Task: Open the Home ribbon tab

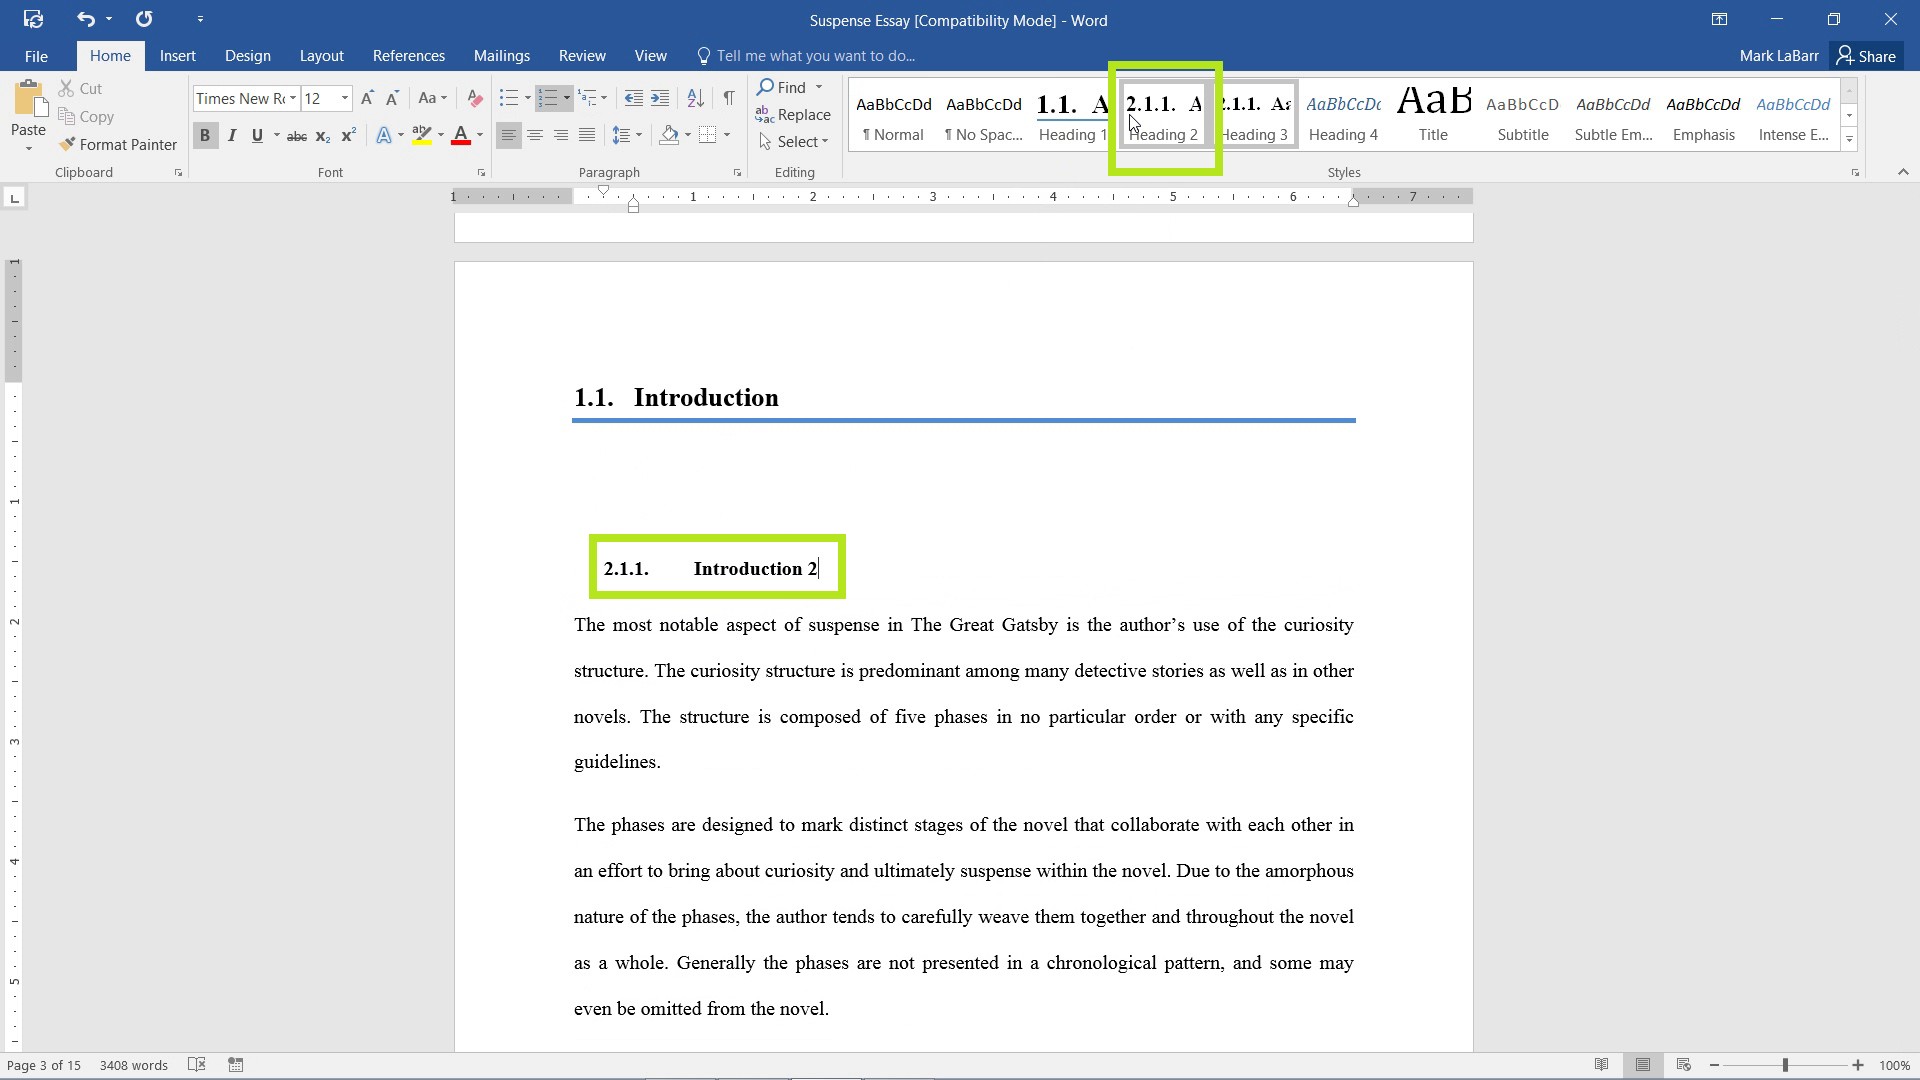Action: pyautogui.click(x=111, y=55)
